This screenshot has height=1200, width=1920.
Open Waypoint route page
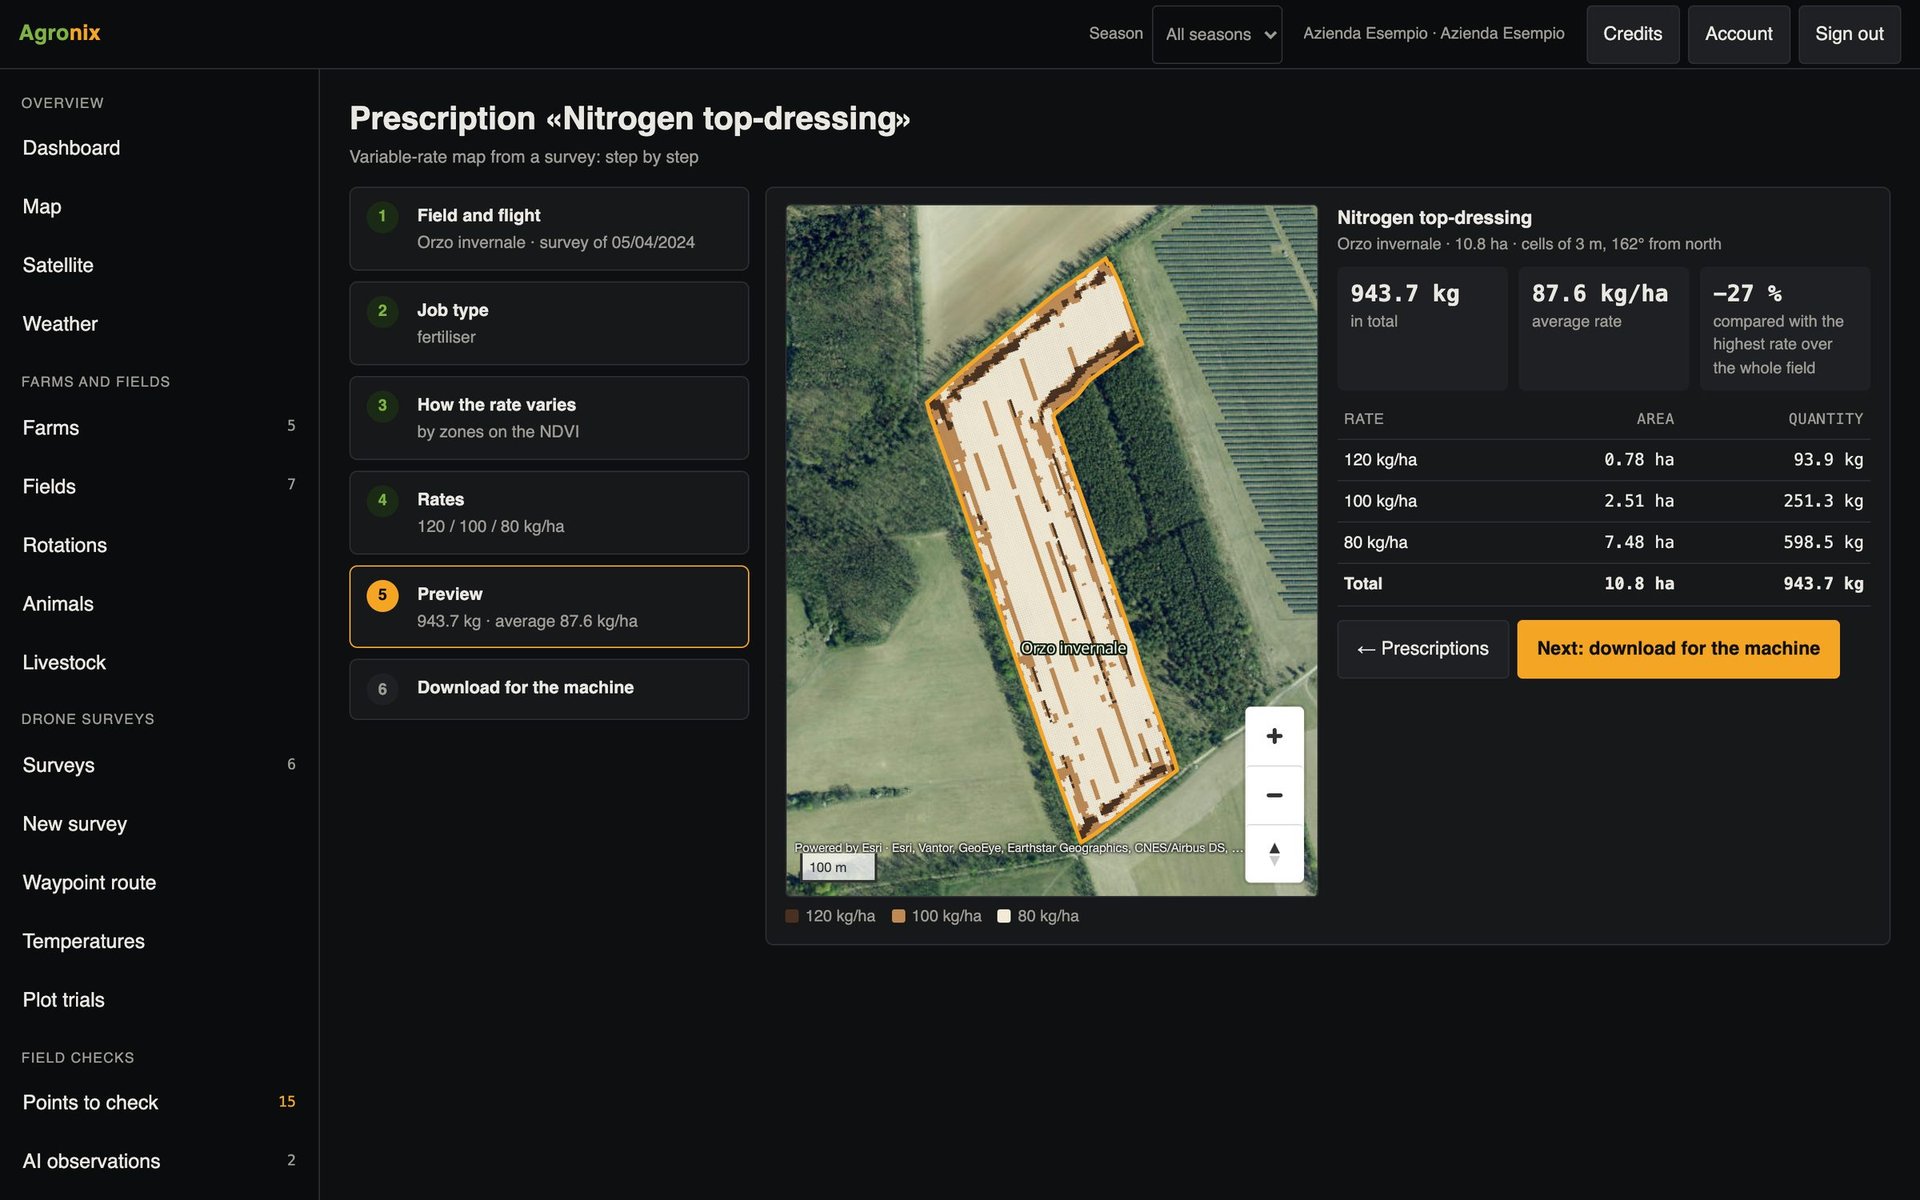(x=159, y=883)
